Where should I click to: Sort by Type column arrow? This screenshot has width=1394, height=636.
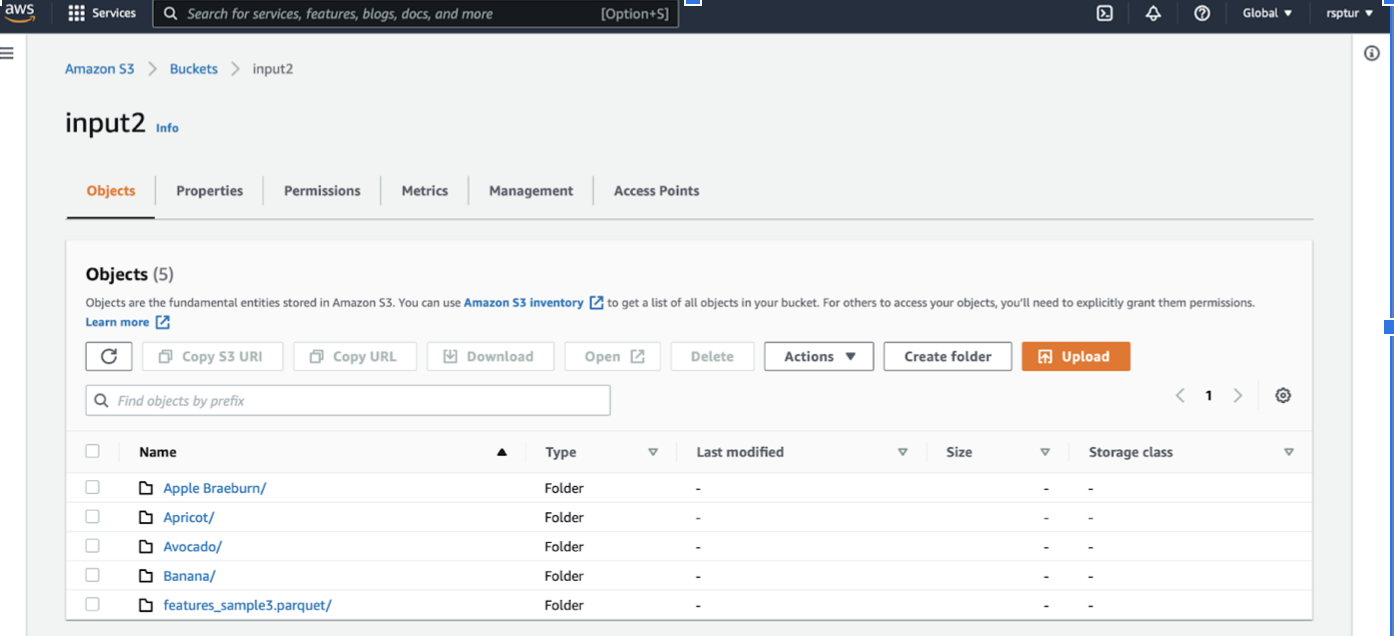653,452
